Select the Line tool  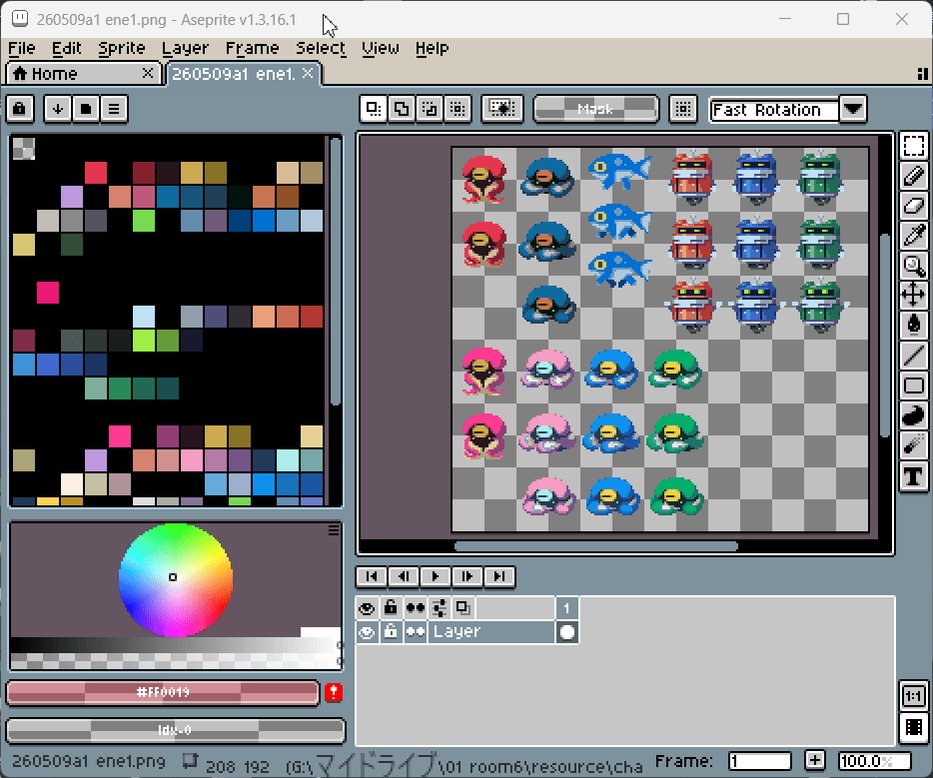pos(913,355)
